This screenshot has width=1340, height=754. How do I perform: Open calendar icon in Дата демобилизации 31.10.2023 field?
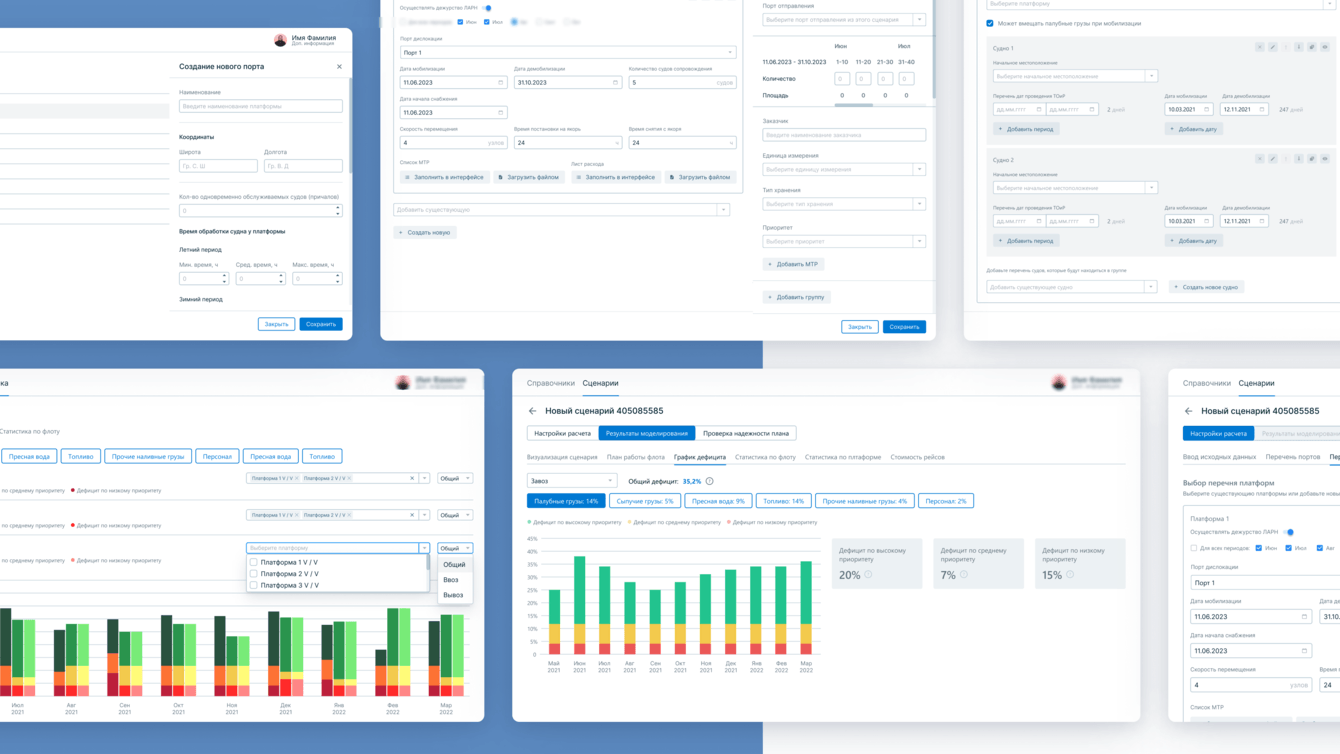click(615, 83)
